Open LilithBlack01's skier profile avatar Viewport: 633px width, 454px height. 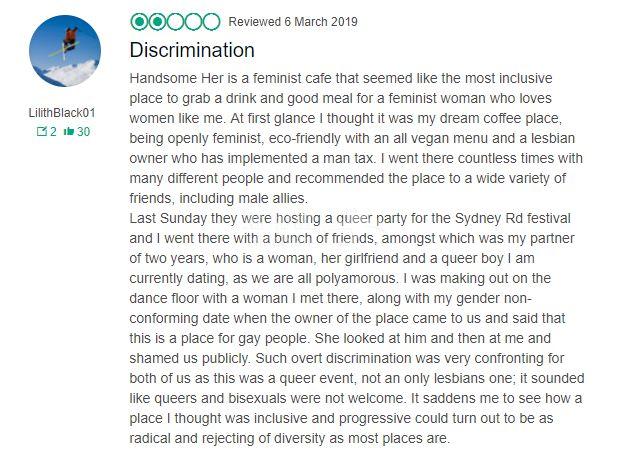(x=65, y=51)
